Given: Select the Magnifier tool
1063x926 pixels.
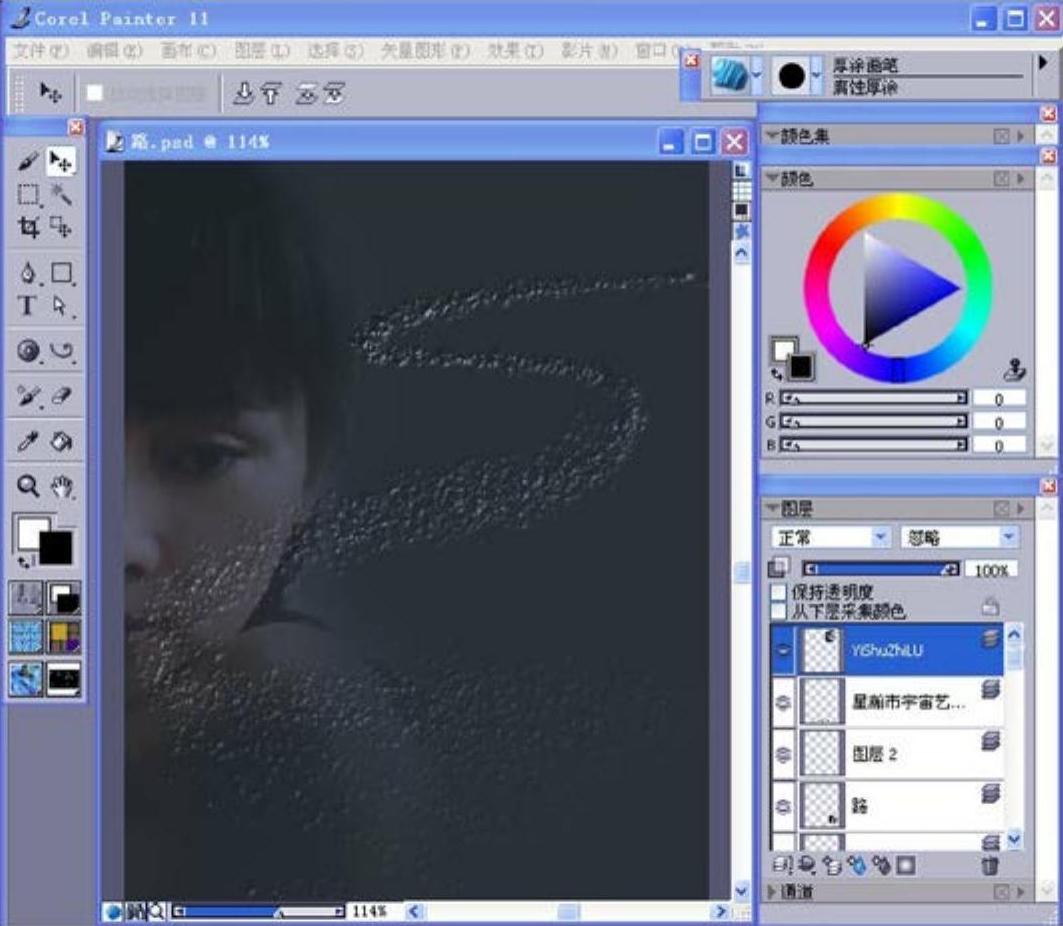Looking at the screenshot, I should pos(28,486).
